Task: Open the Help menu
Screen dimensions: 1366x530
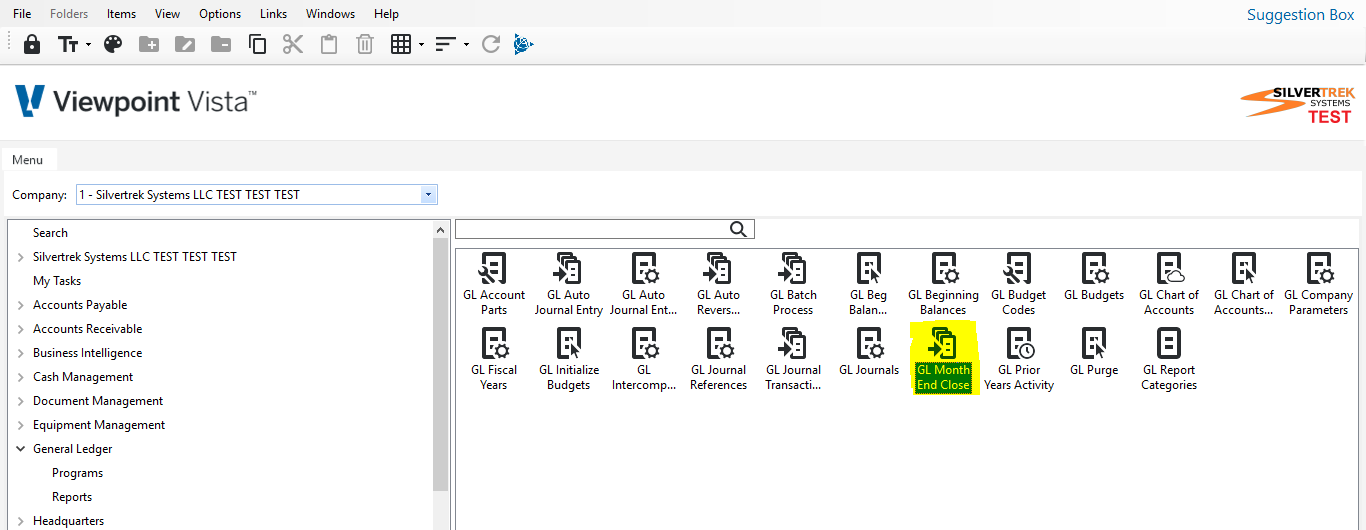Action: [386, 14]
